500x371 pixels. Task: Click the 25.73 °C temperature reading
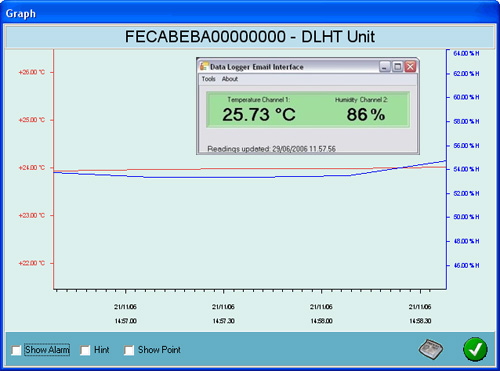click(x=259, y=115)
